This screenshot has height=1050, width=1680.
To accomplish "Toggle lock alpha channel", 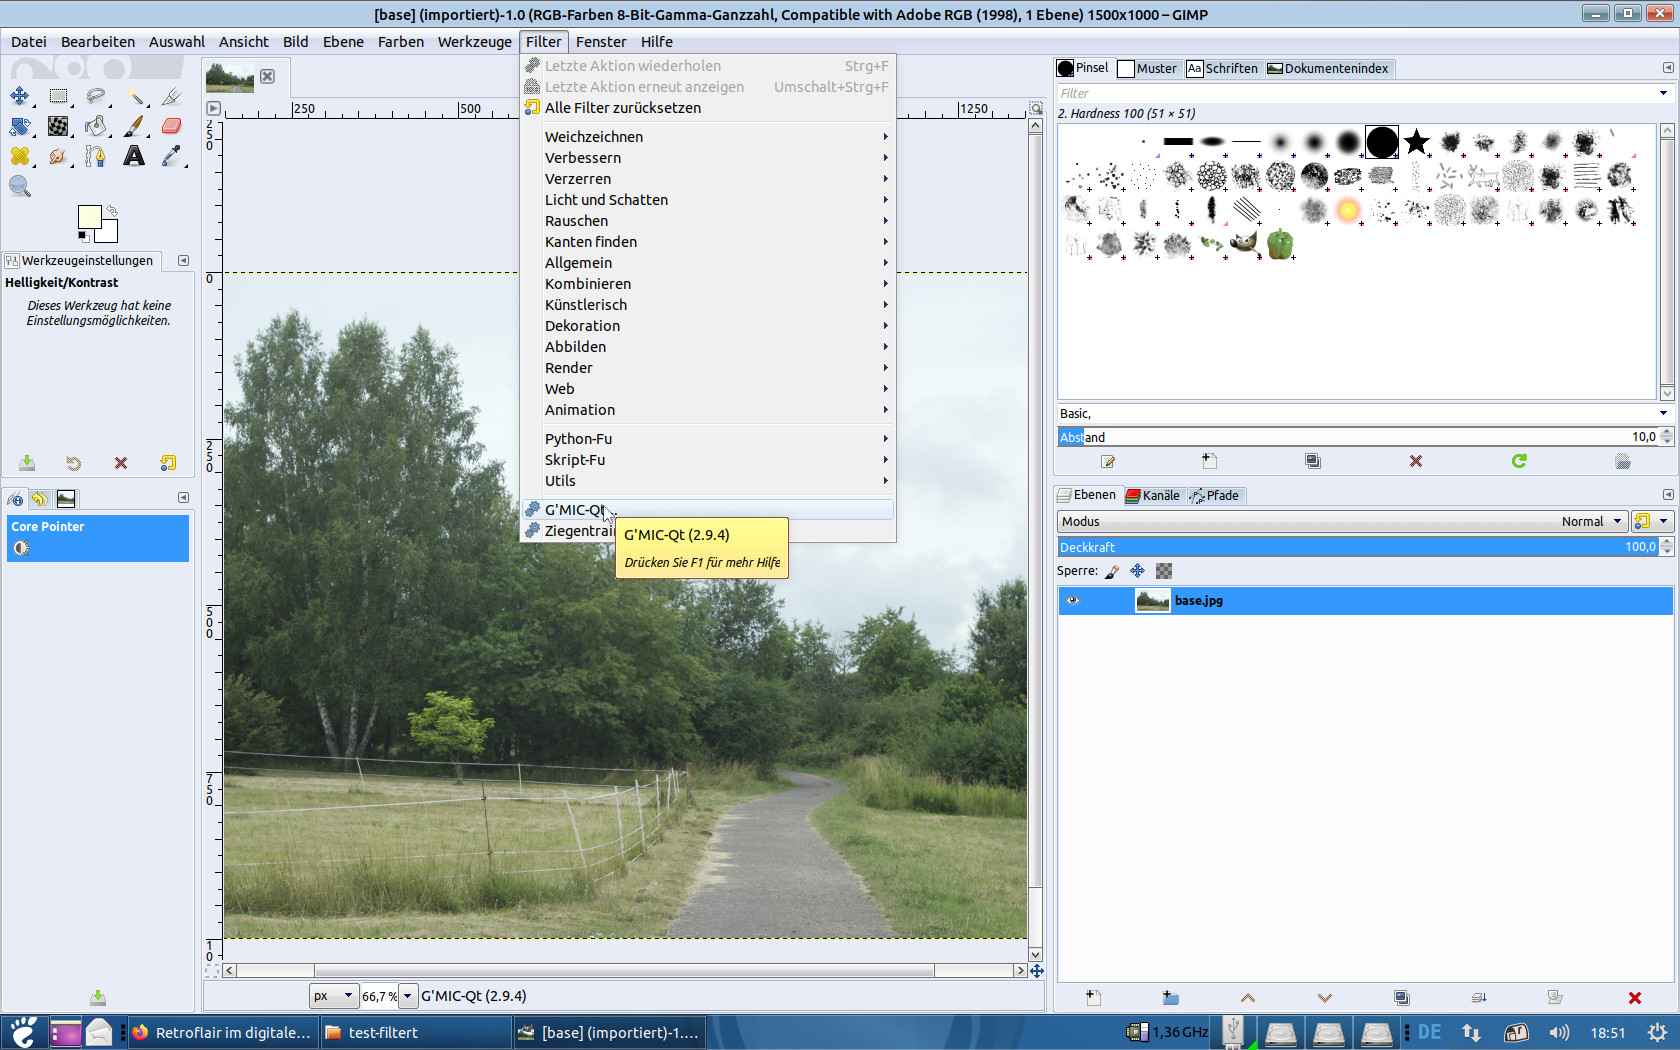I will [1164, 571].
